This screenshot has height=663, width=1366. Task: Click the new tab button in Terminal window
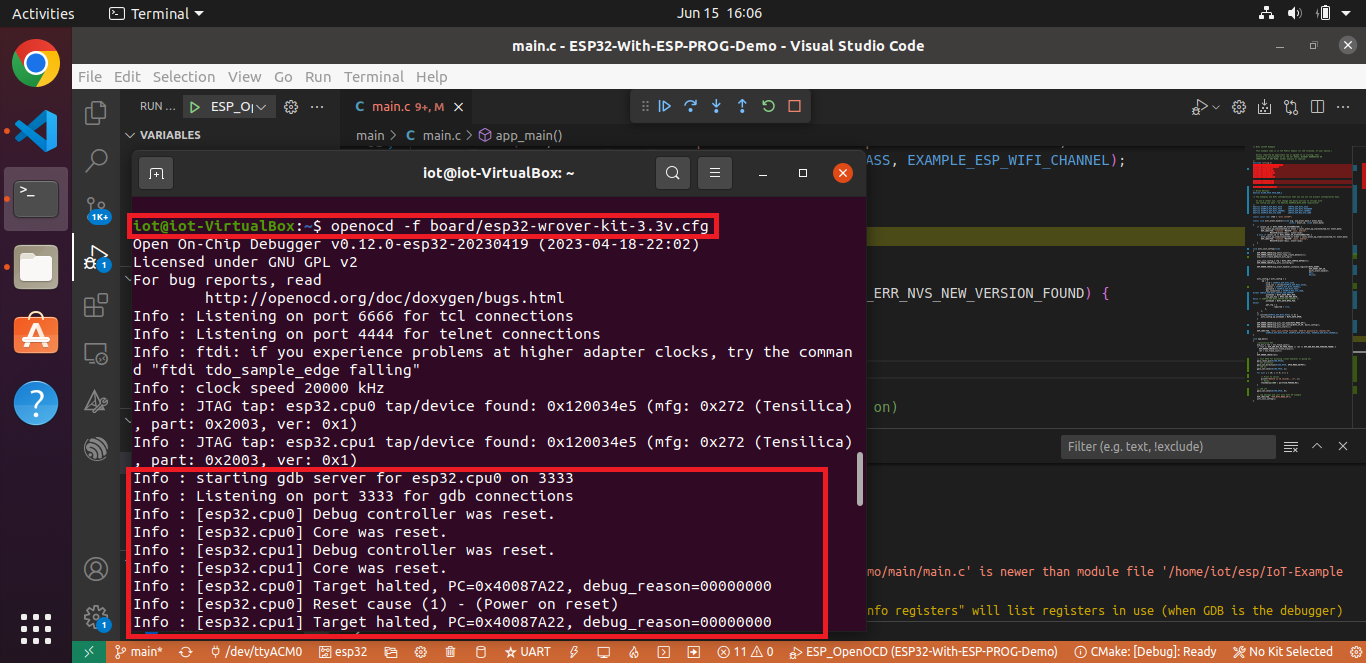tap(157, 173)
